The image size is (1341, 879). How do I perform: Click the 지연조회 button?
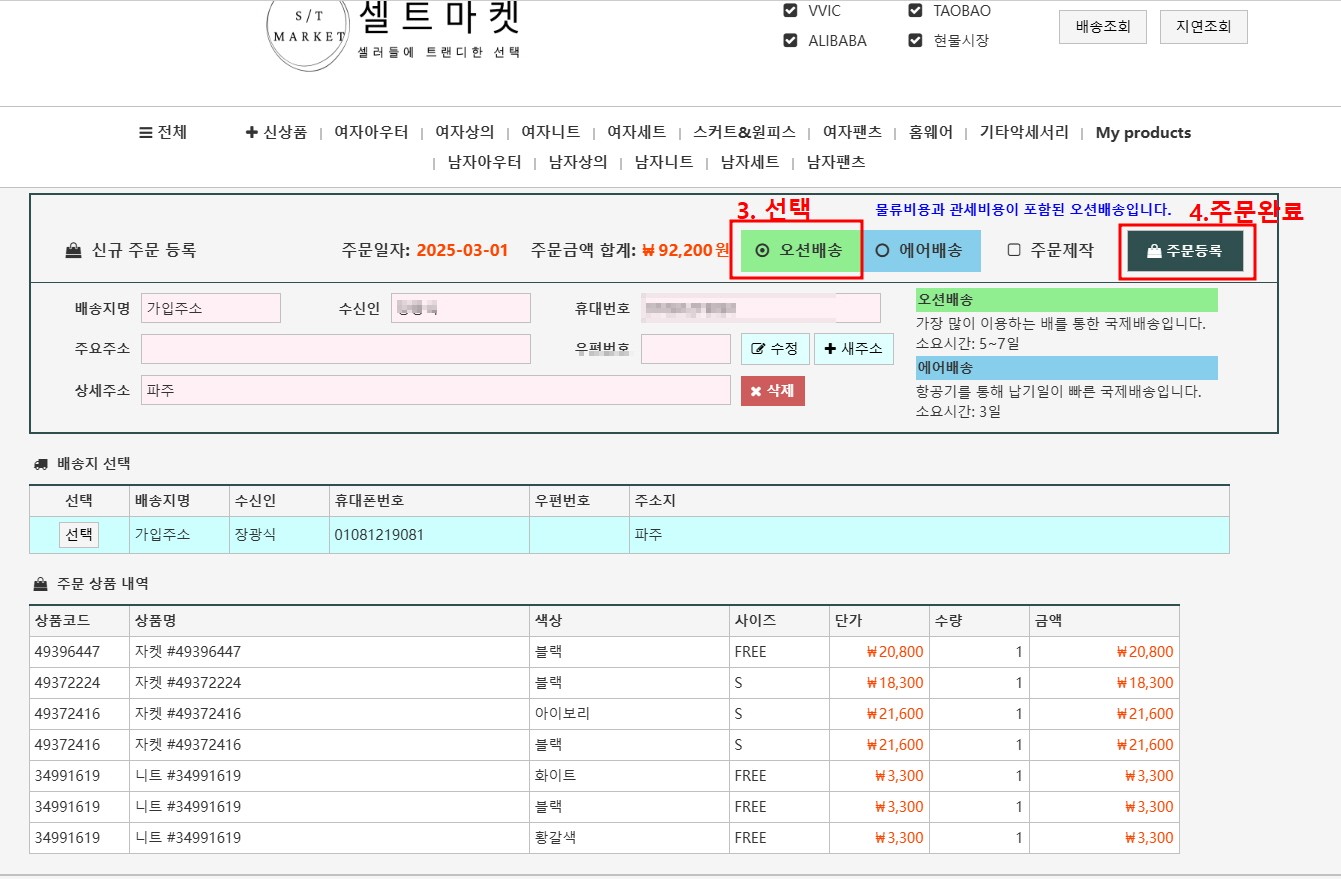[1204, 27]
